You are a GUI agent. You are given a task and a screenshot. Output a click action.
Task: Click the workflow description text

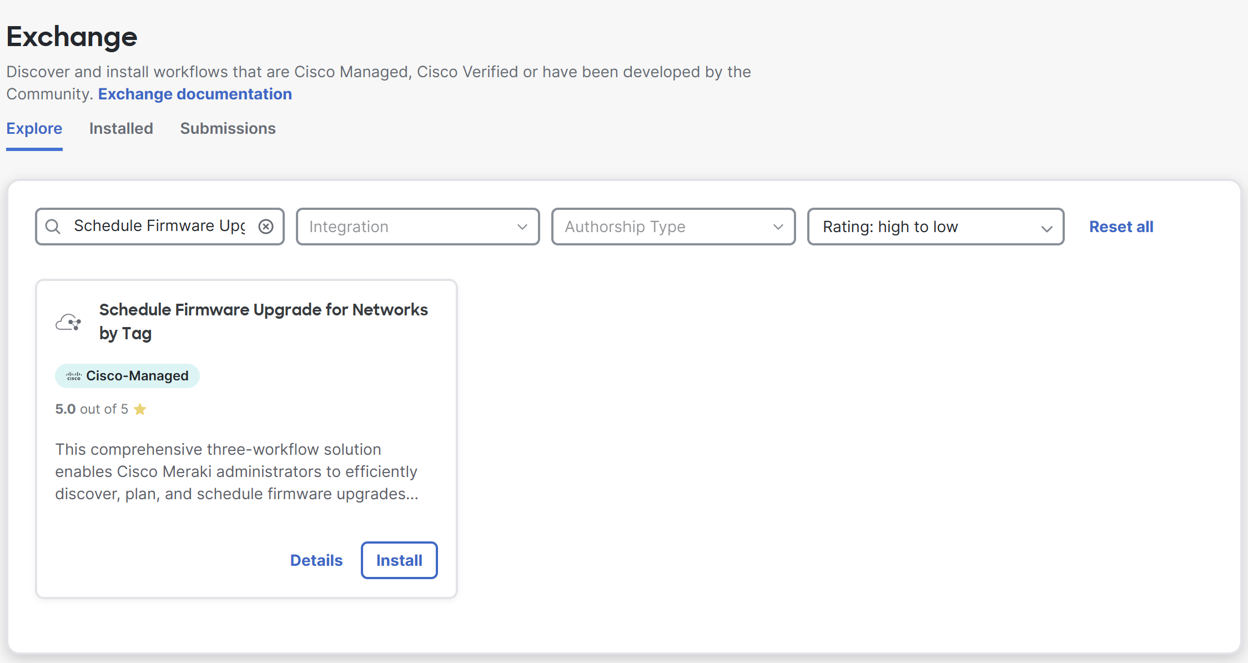[x=237, y=471]
